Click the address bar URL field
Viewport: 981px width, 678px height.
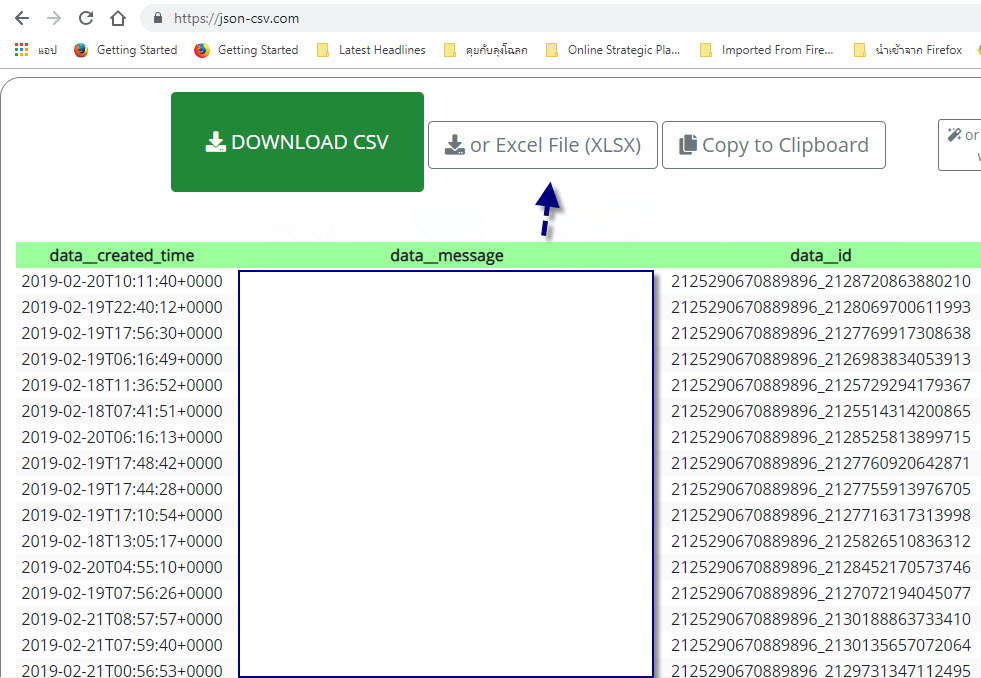pos(563,18)
